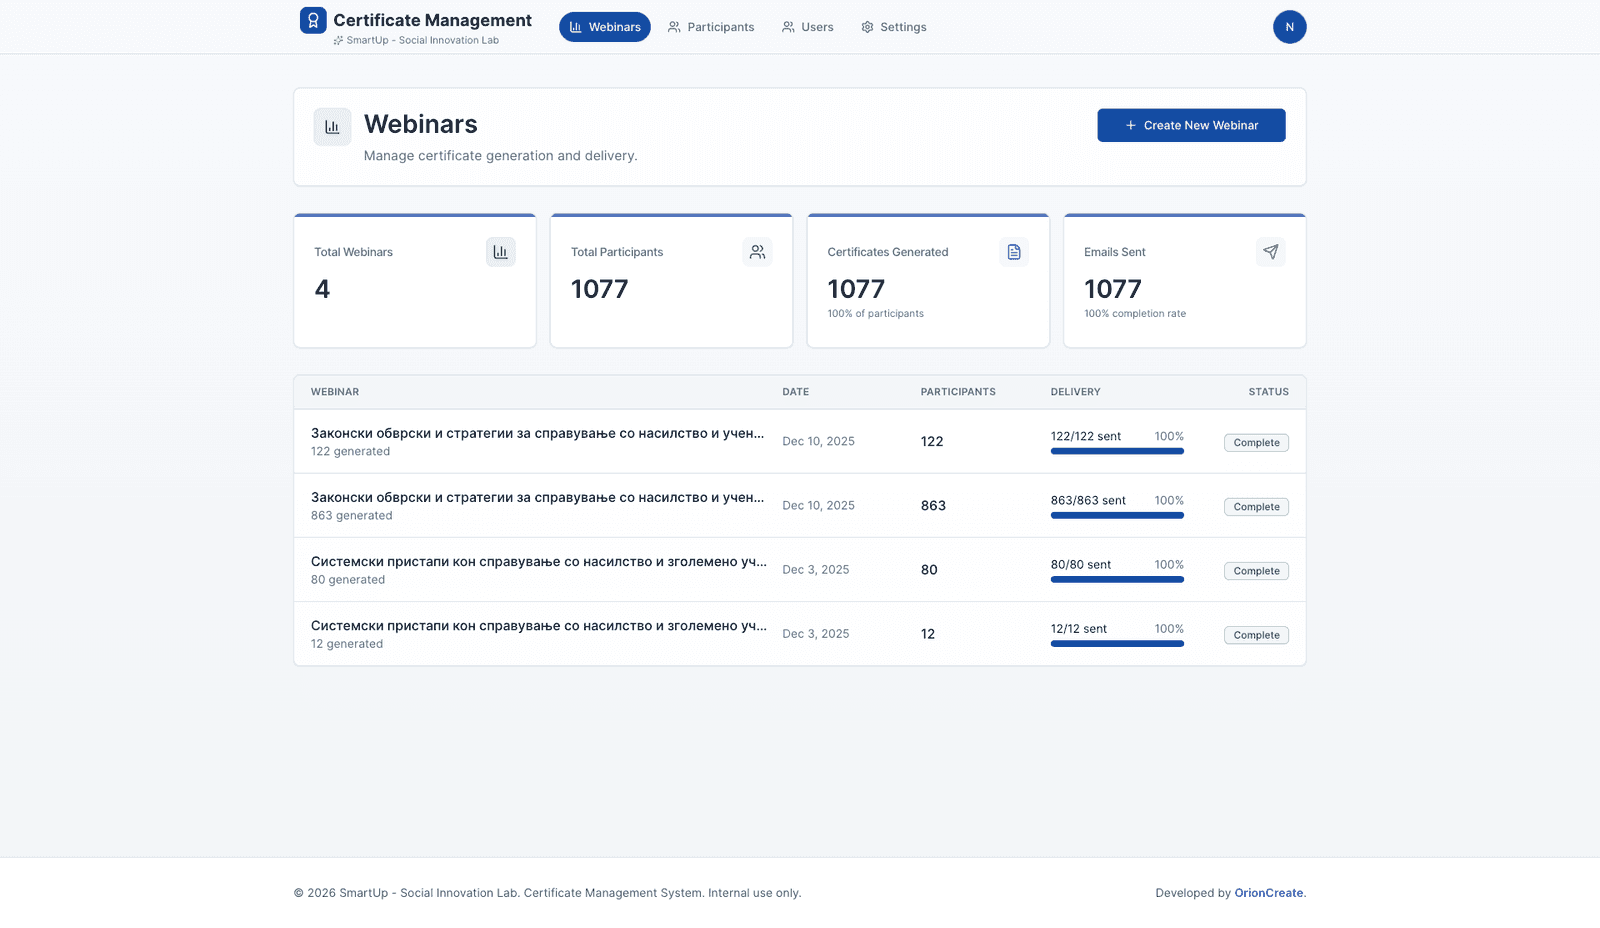Click the chart icon in Total Webinars card
Viewport: 1600px width, 928px height.
[501, 252]
